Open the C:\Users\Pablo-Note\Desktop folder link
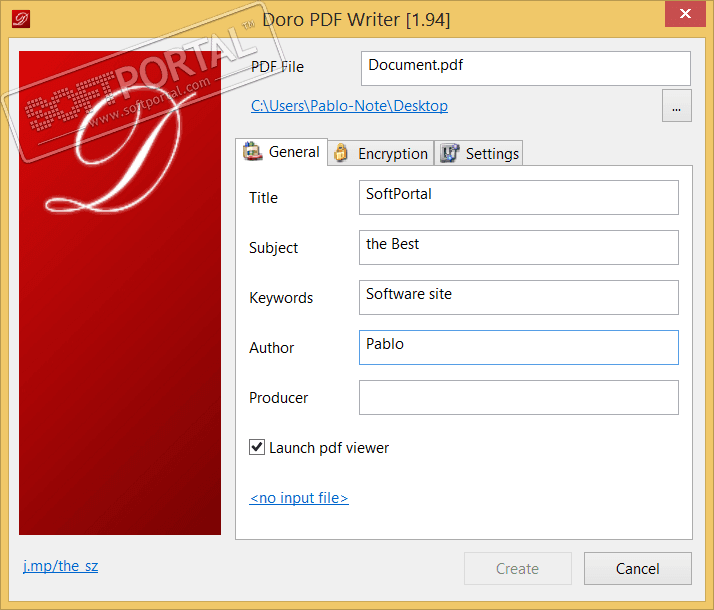This screenshot has height=610, width=714. click(349, 106)
